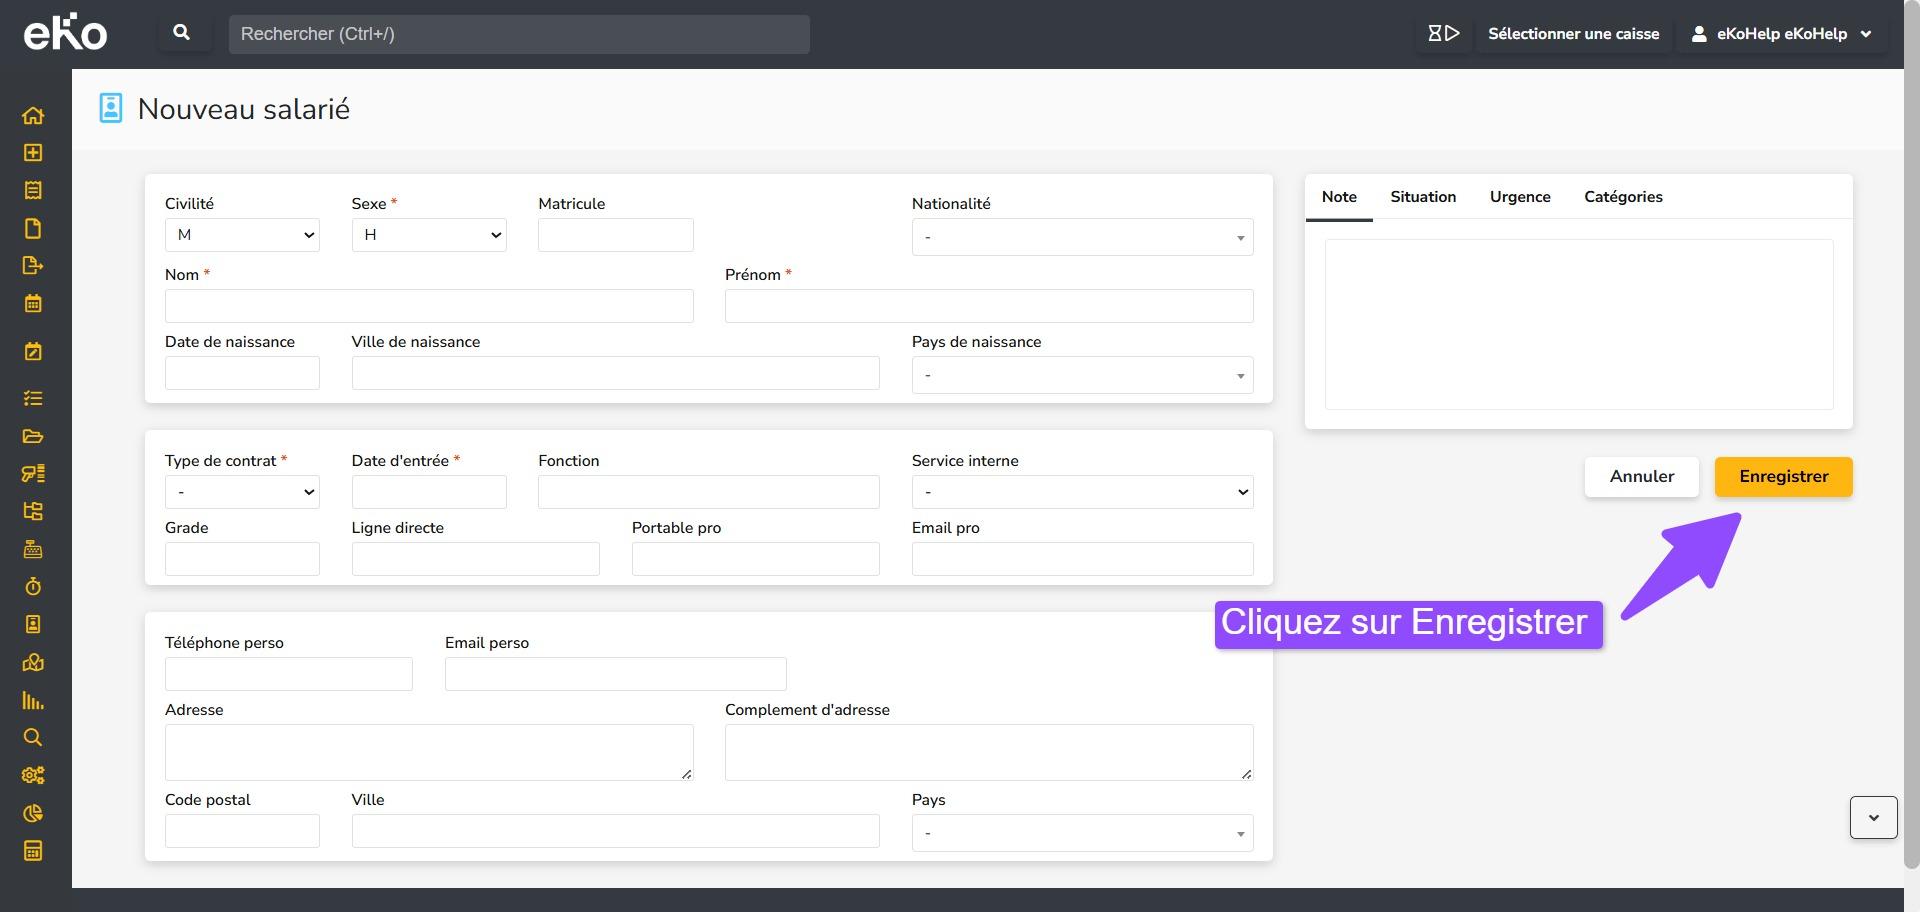The height and width of the screenshot is (912, 1920).
Task: Click the open folder sidebar icon
Action: (33, 436)
